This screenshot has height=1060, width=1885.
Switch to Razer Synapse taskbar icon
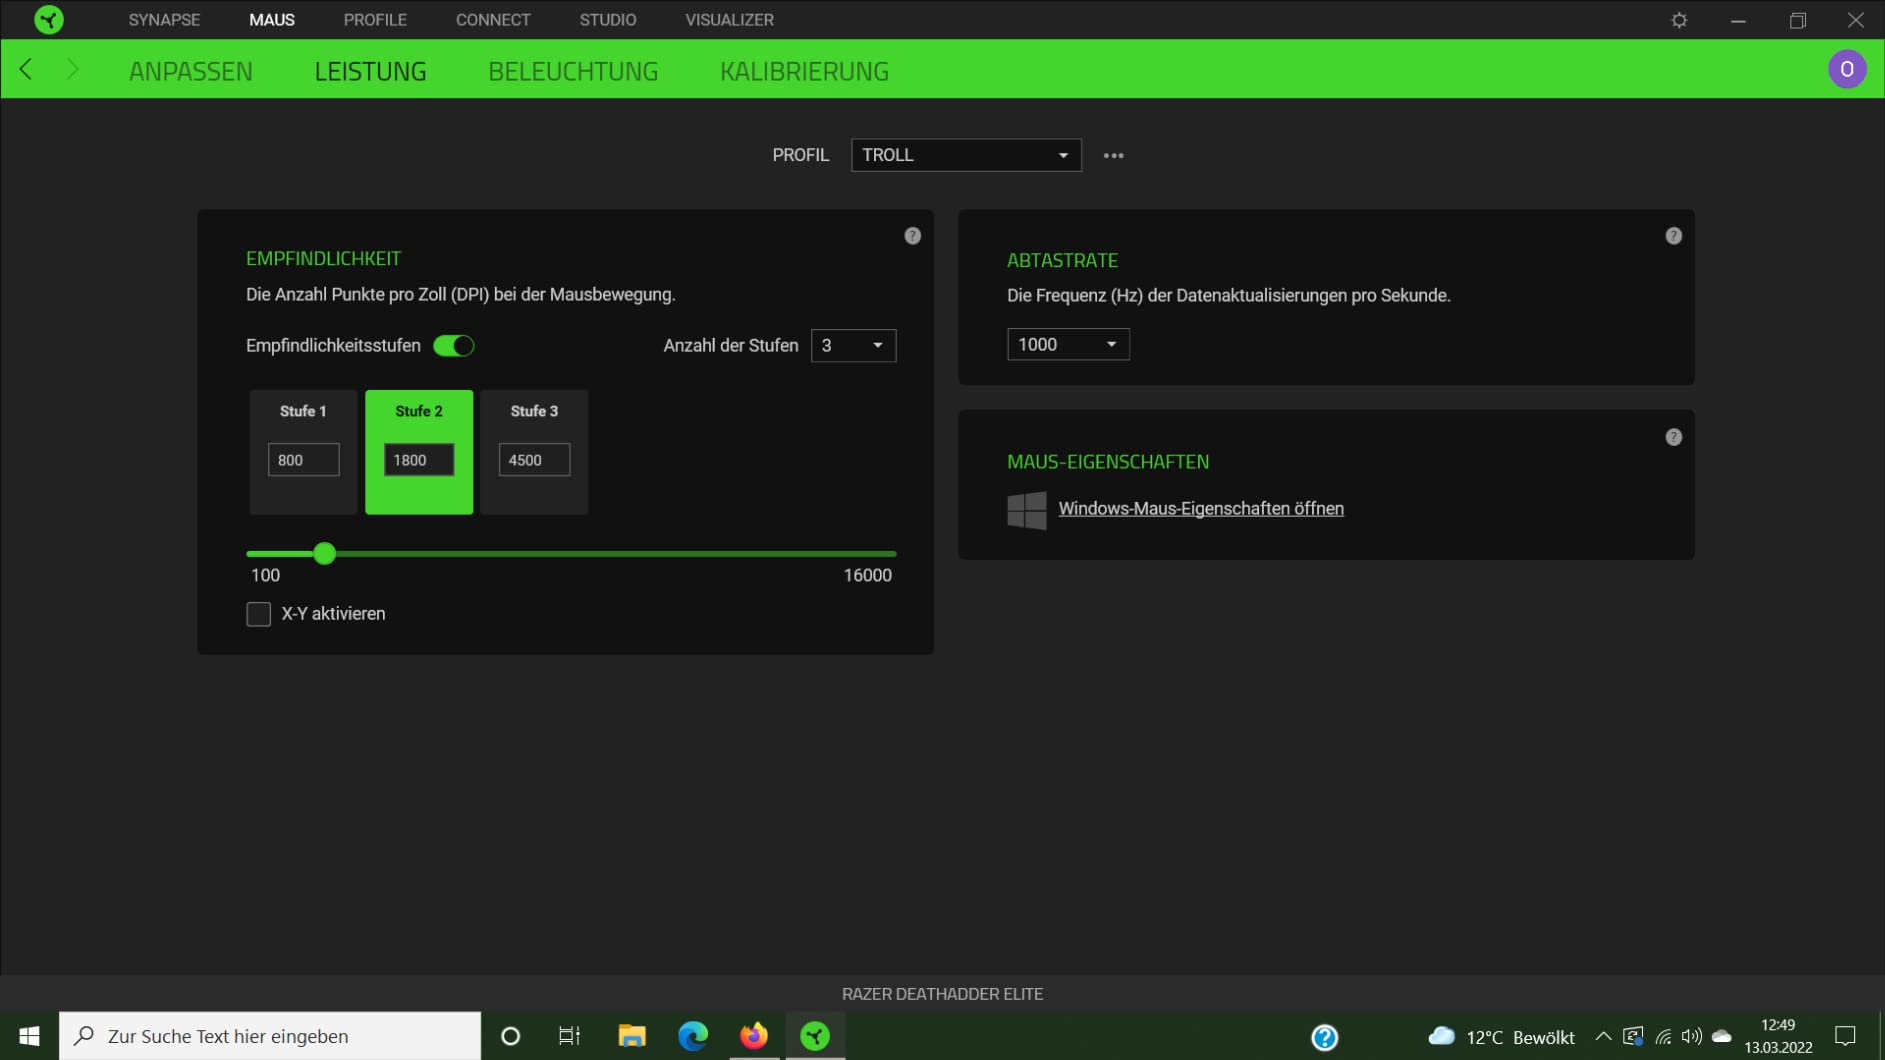coord(815,1036)
